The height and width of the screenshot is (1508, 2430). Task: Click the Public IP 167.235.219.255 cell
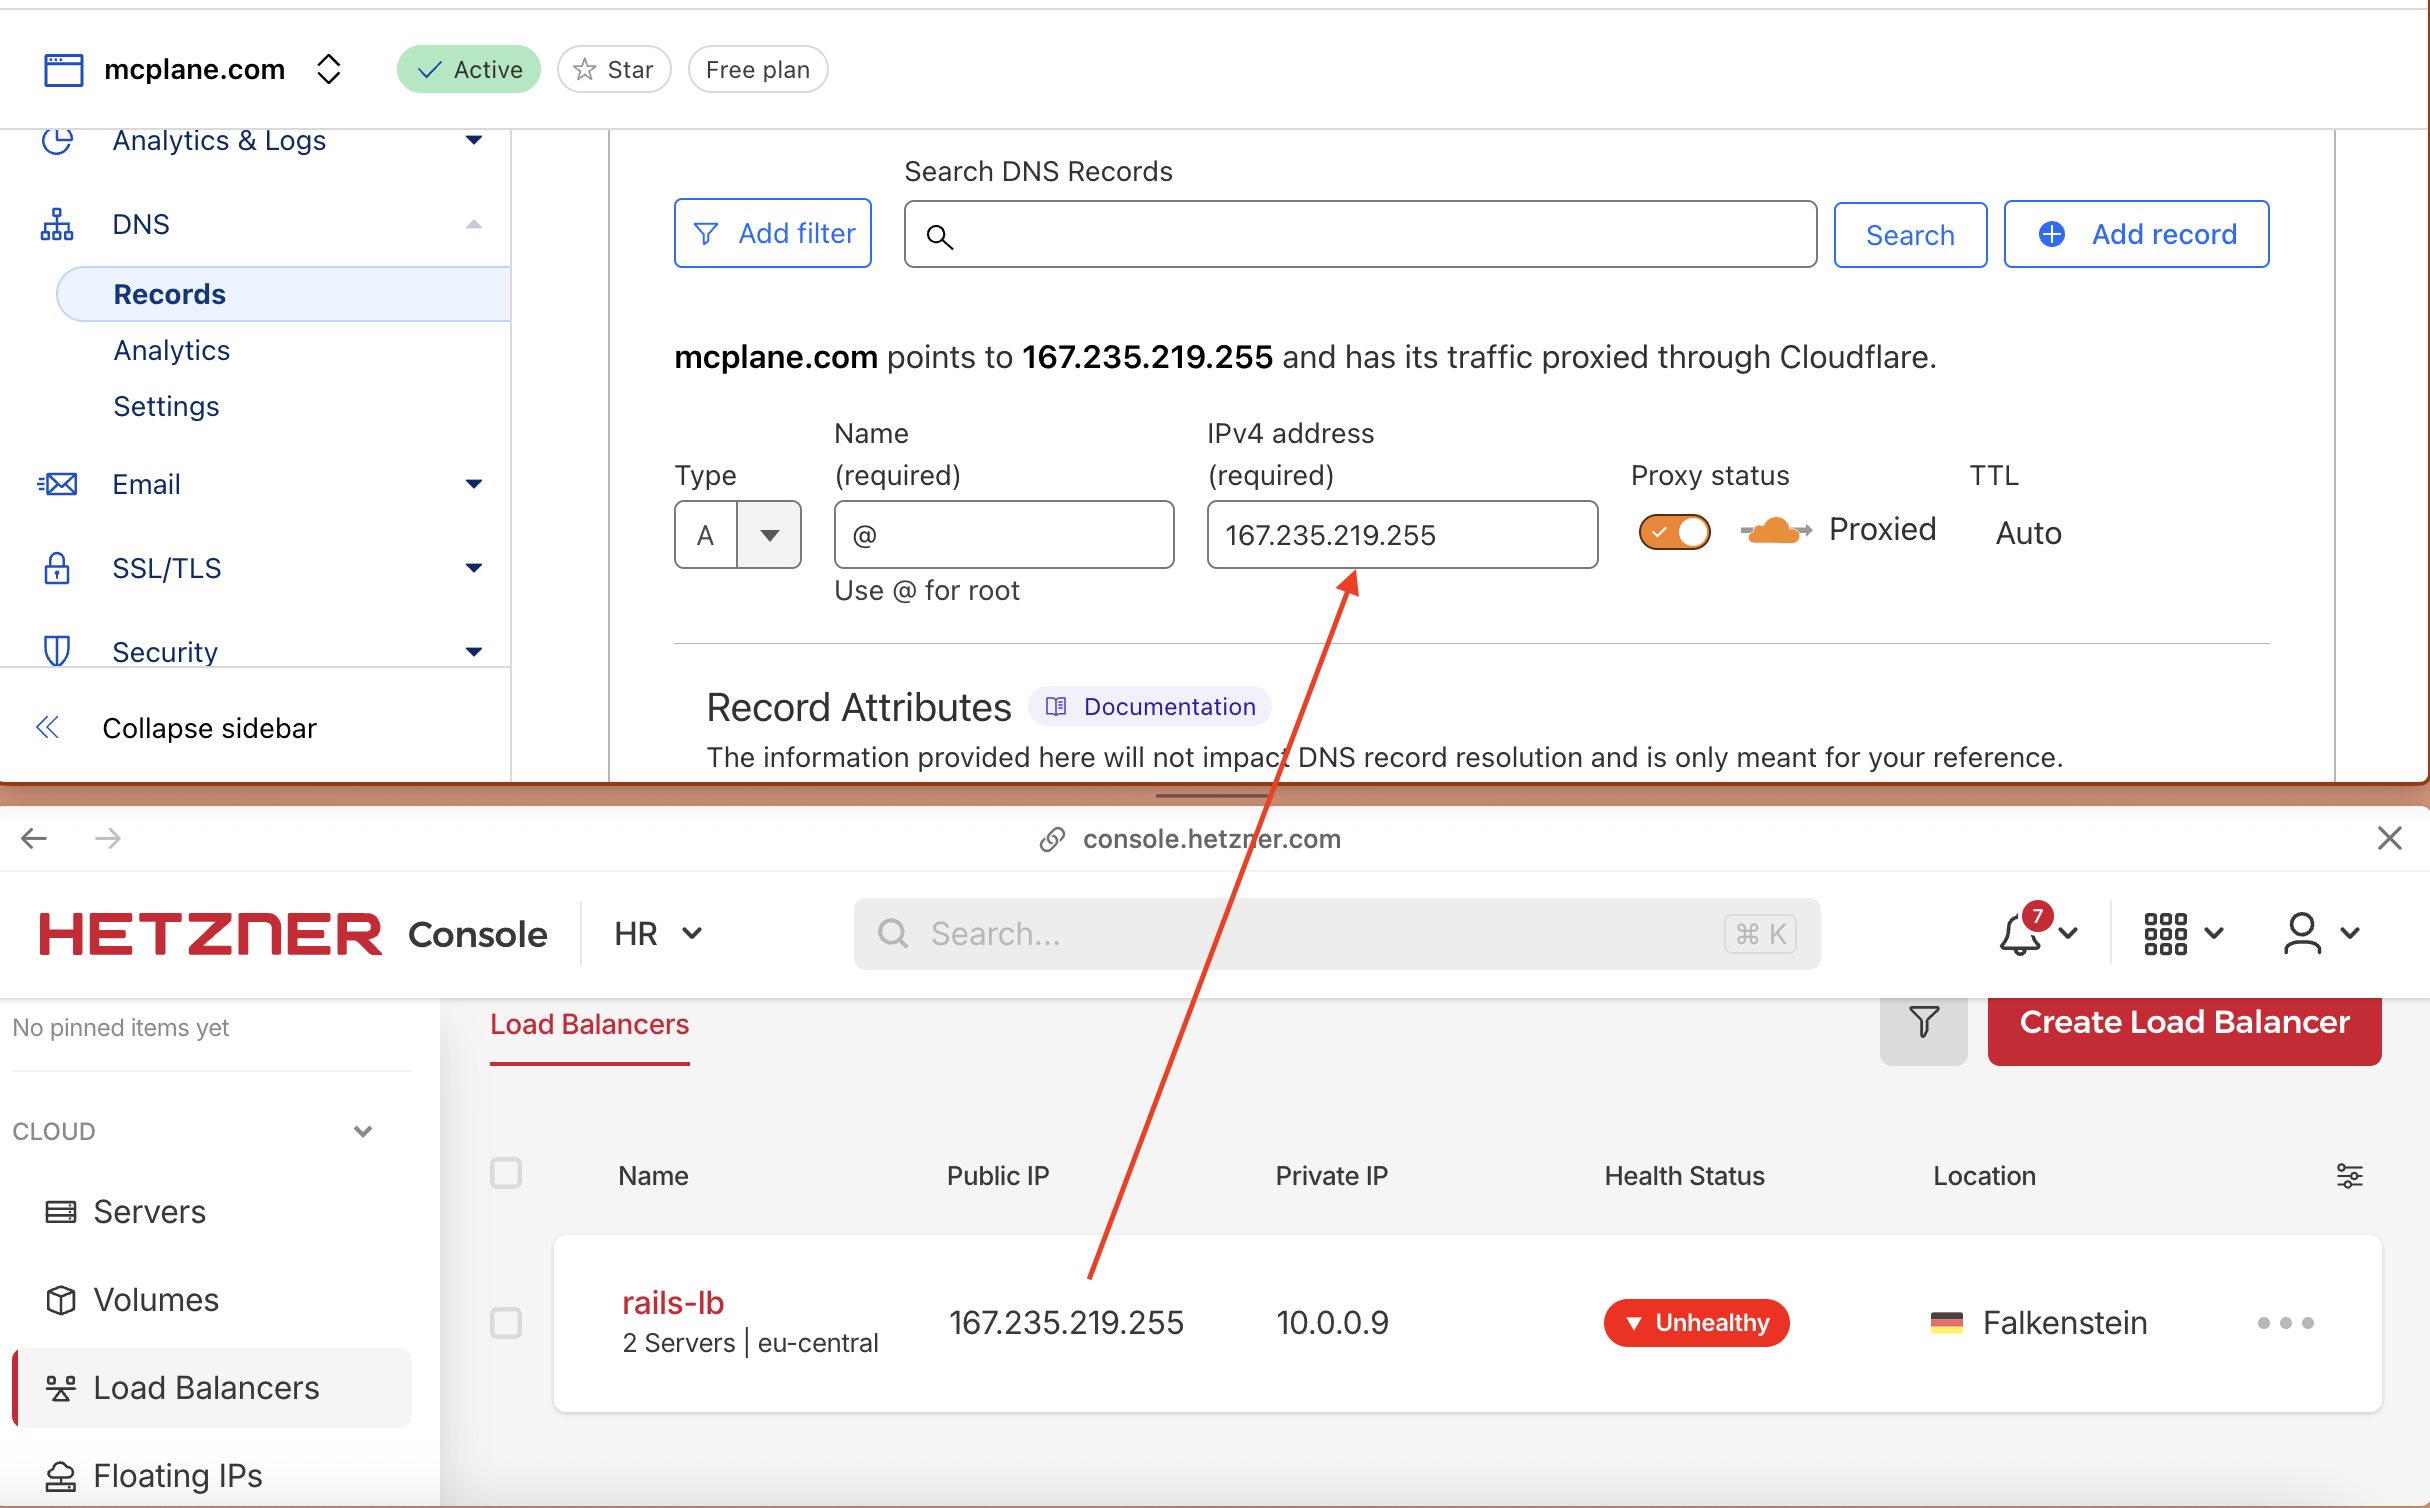(x=1066, y=1323)
